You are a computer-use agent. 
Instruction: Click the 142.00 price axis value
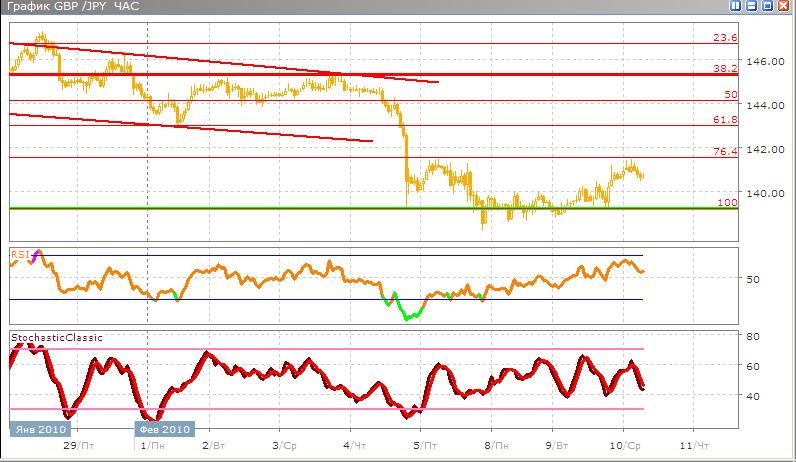click(765, 149)
